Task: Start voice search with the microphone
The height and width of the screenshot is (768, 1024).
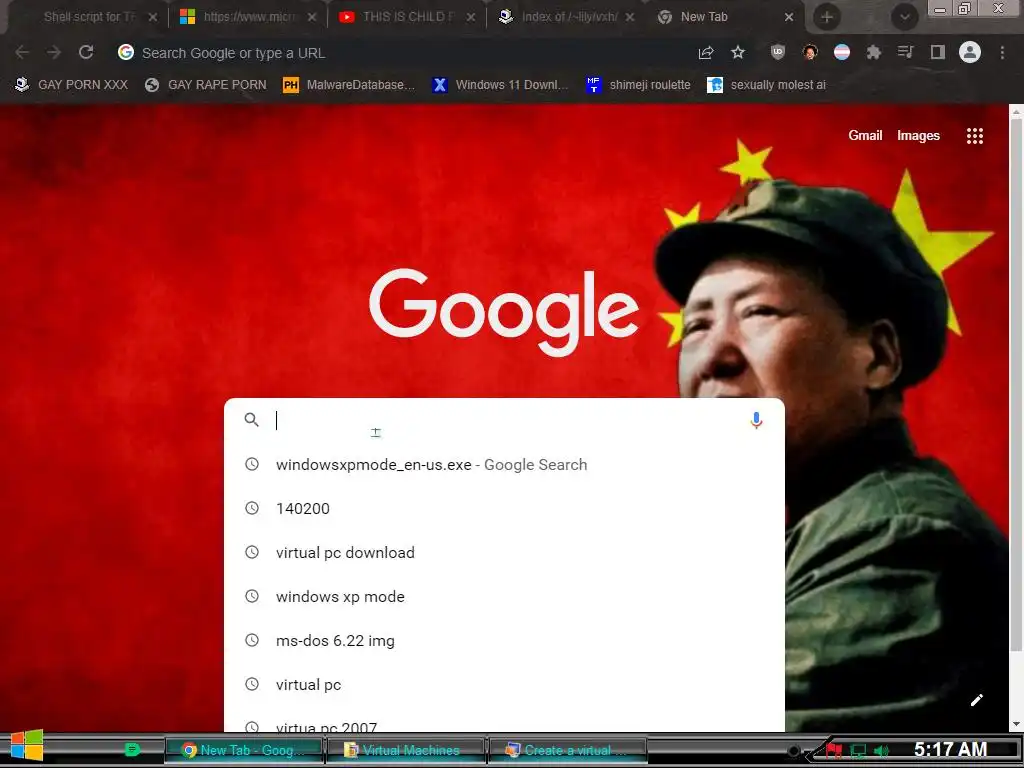Action: tap(756, 420)
